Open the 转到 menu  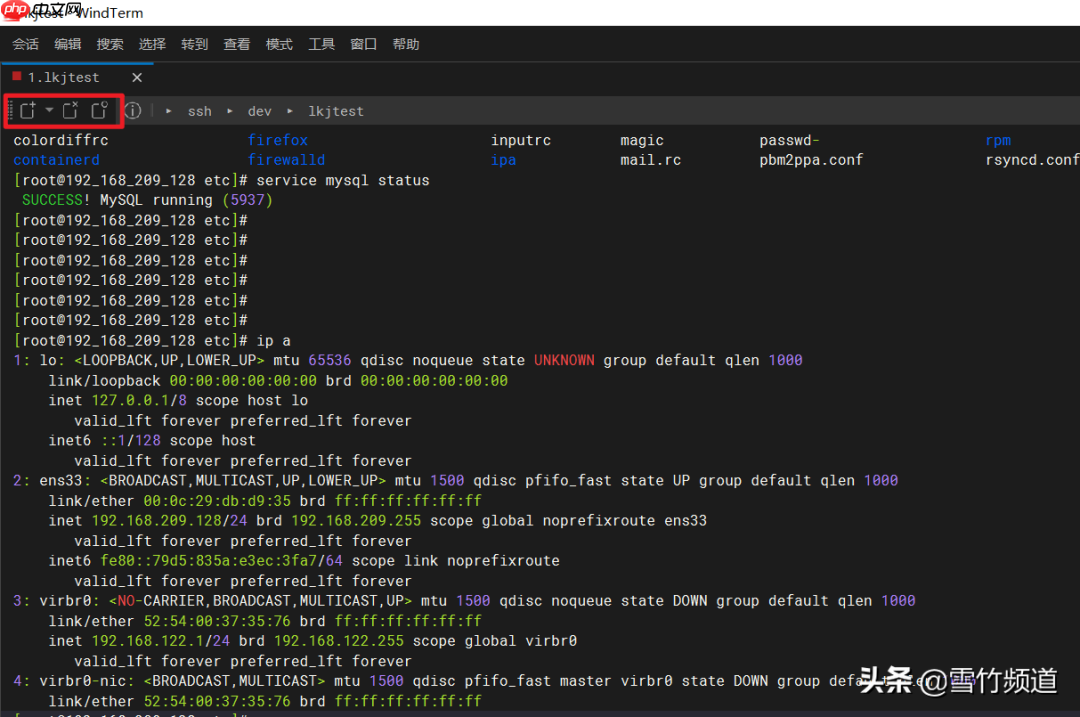coord(194,44)
